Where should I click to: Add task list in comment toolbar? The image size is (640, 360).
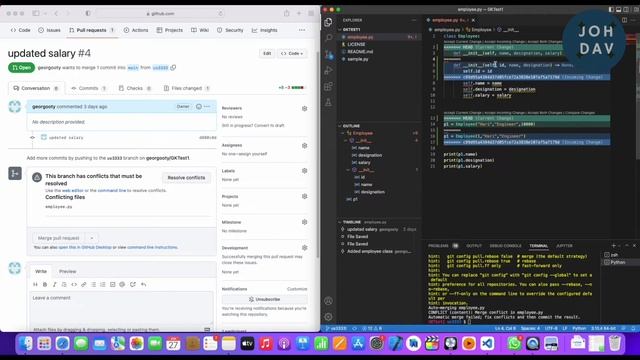point(113,284)
